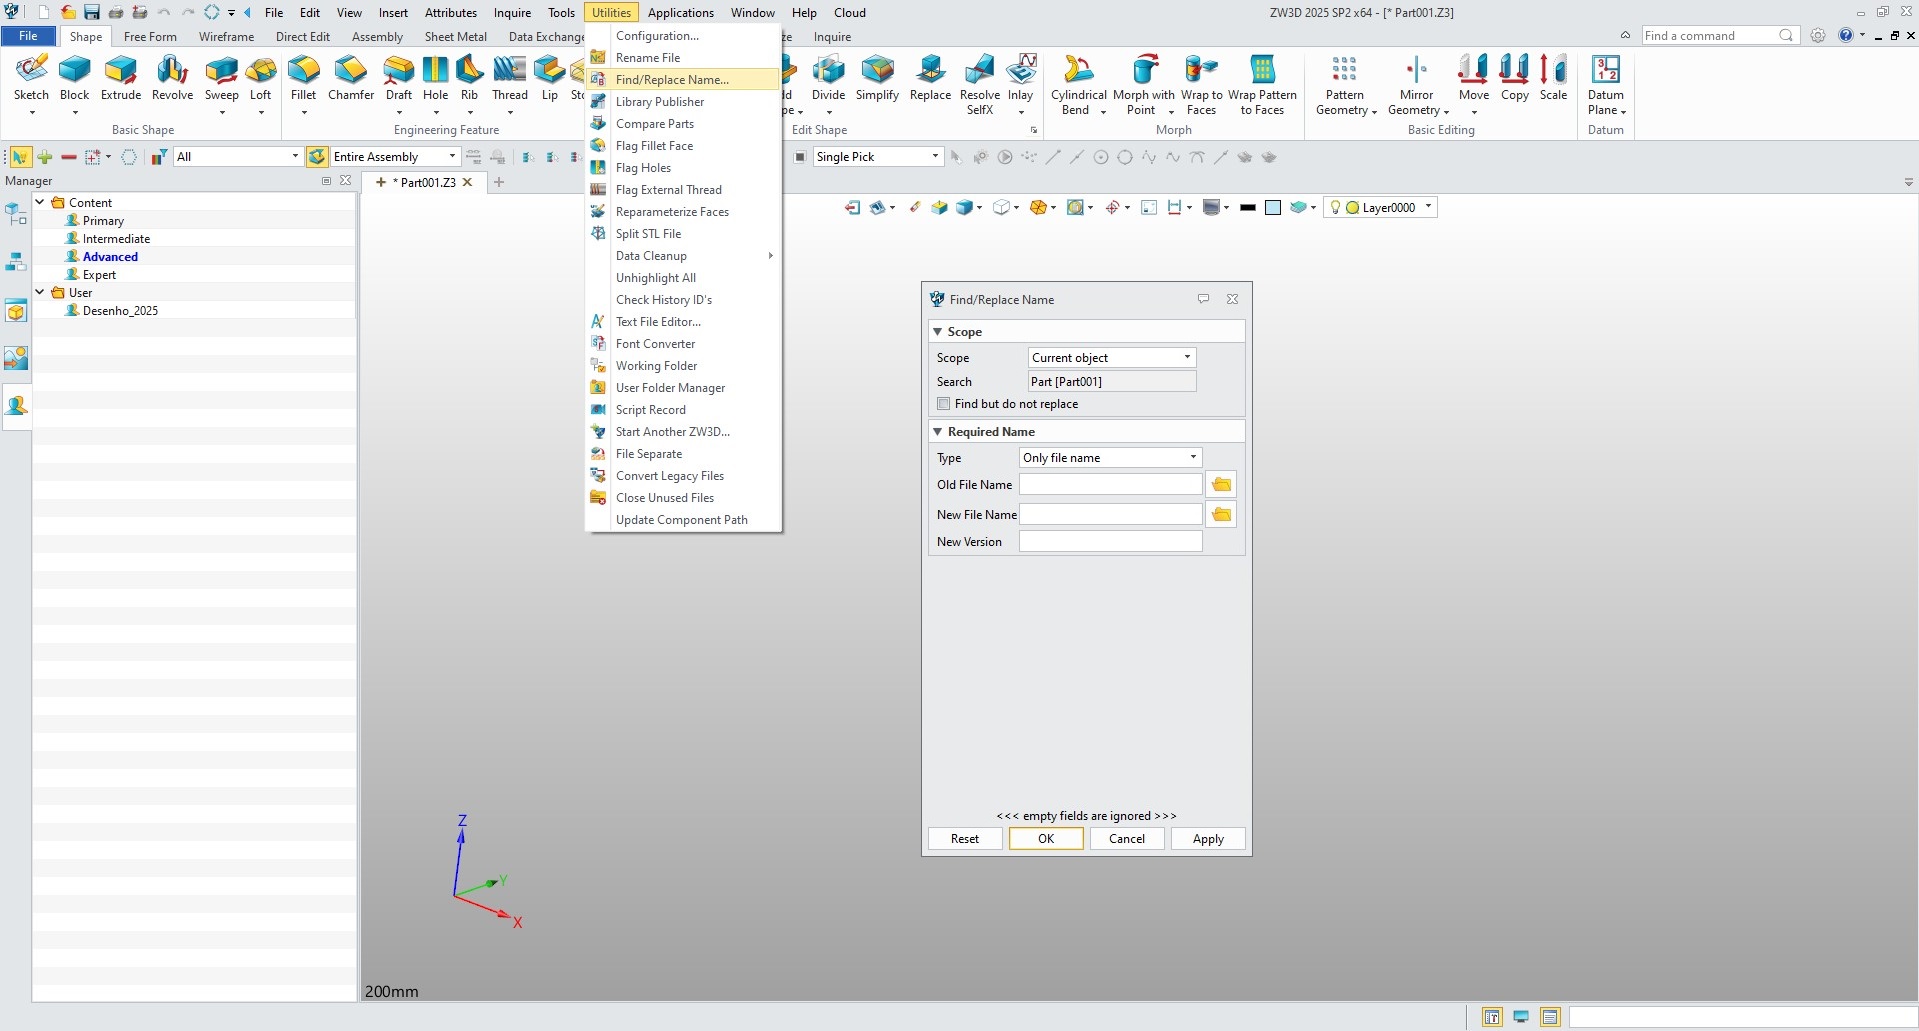Collapse the Required Name section
The width and height of the screenshot is (1919, 1031).
pos(938,432)
